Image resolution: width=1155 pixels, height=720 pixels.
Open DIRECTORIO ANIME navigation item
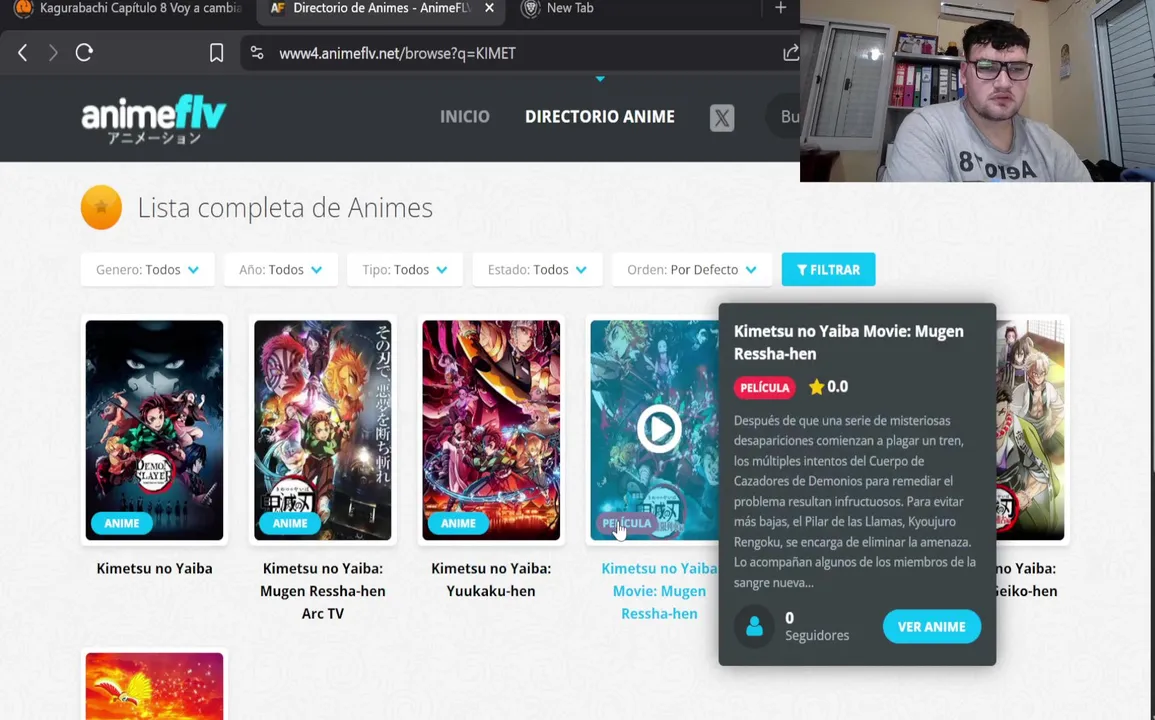coord(600,116)
